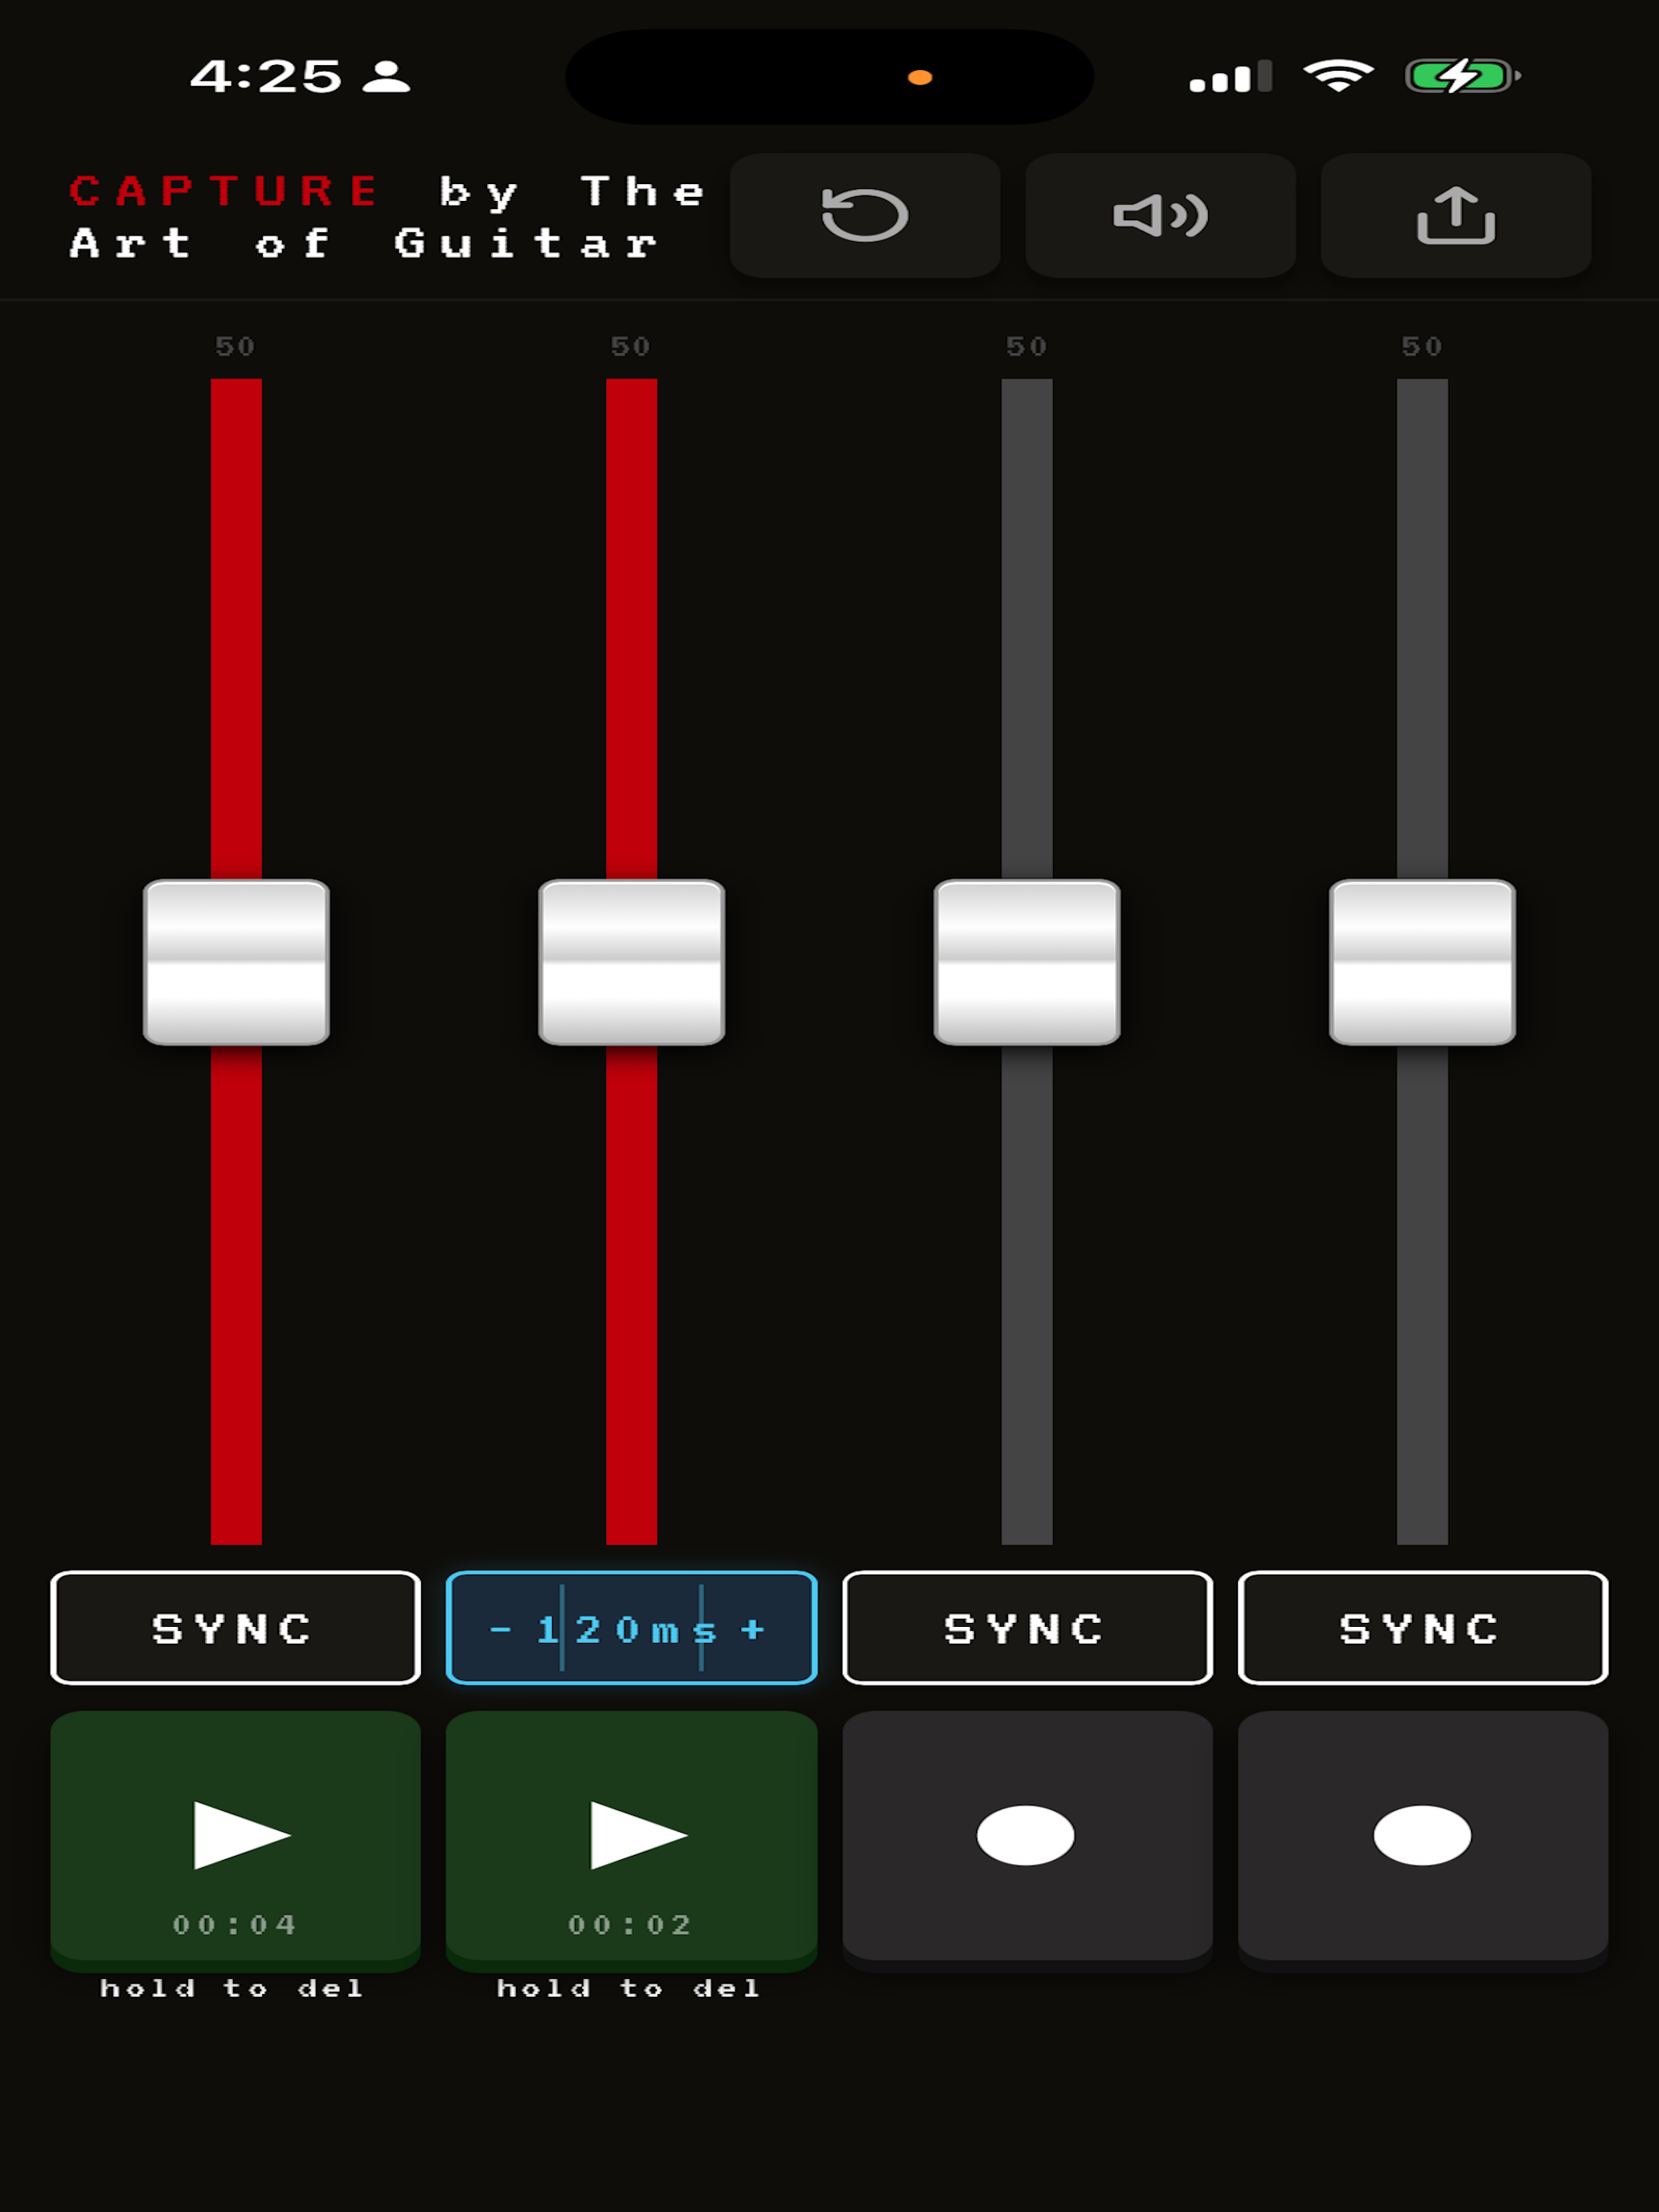Tap the battery charging icon
Screen dimensions: 1659x2212
click(1463, 76)
